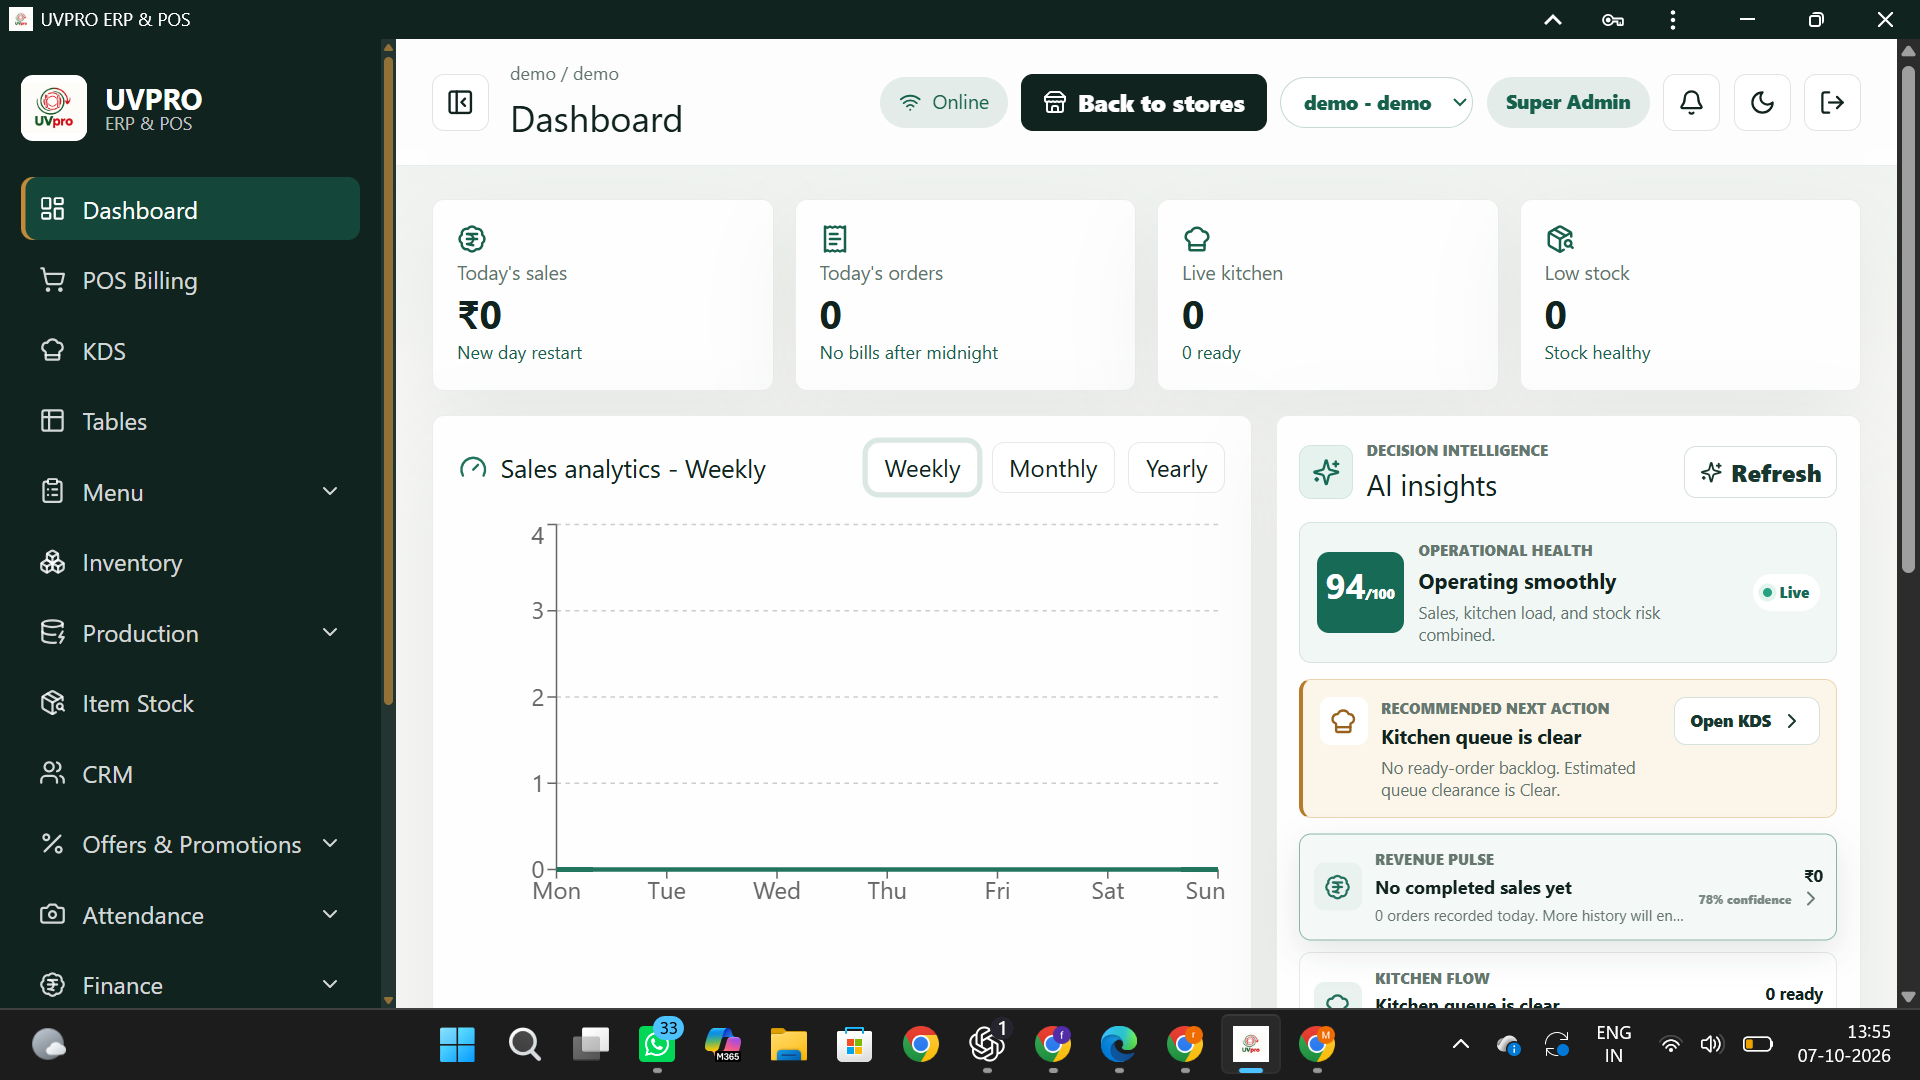
Task: Open Revenue Pulse card arrow
Action: pos(1811,899)
